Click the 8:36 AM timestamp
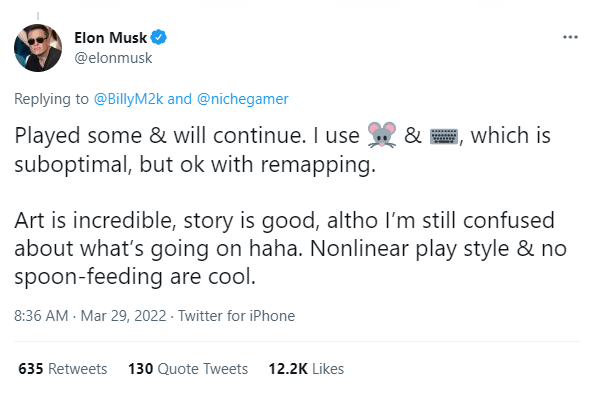 point(41,316)
